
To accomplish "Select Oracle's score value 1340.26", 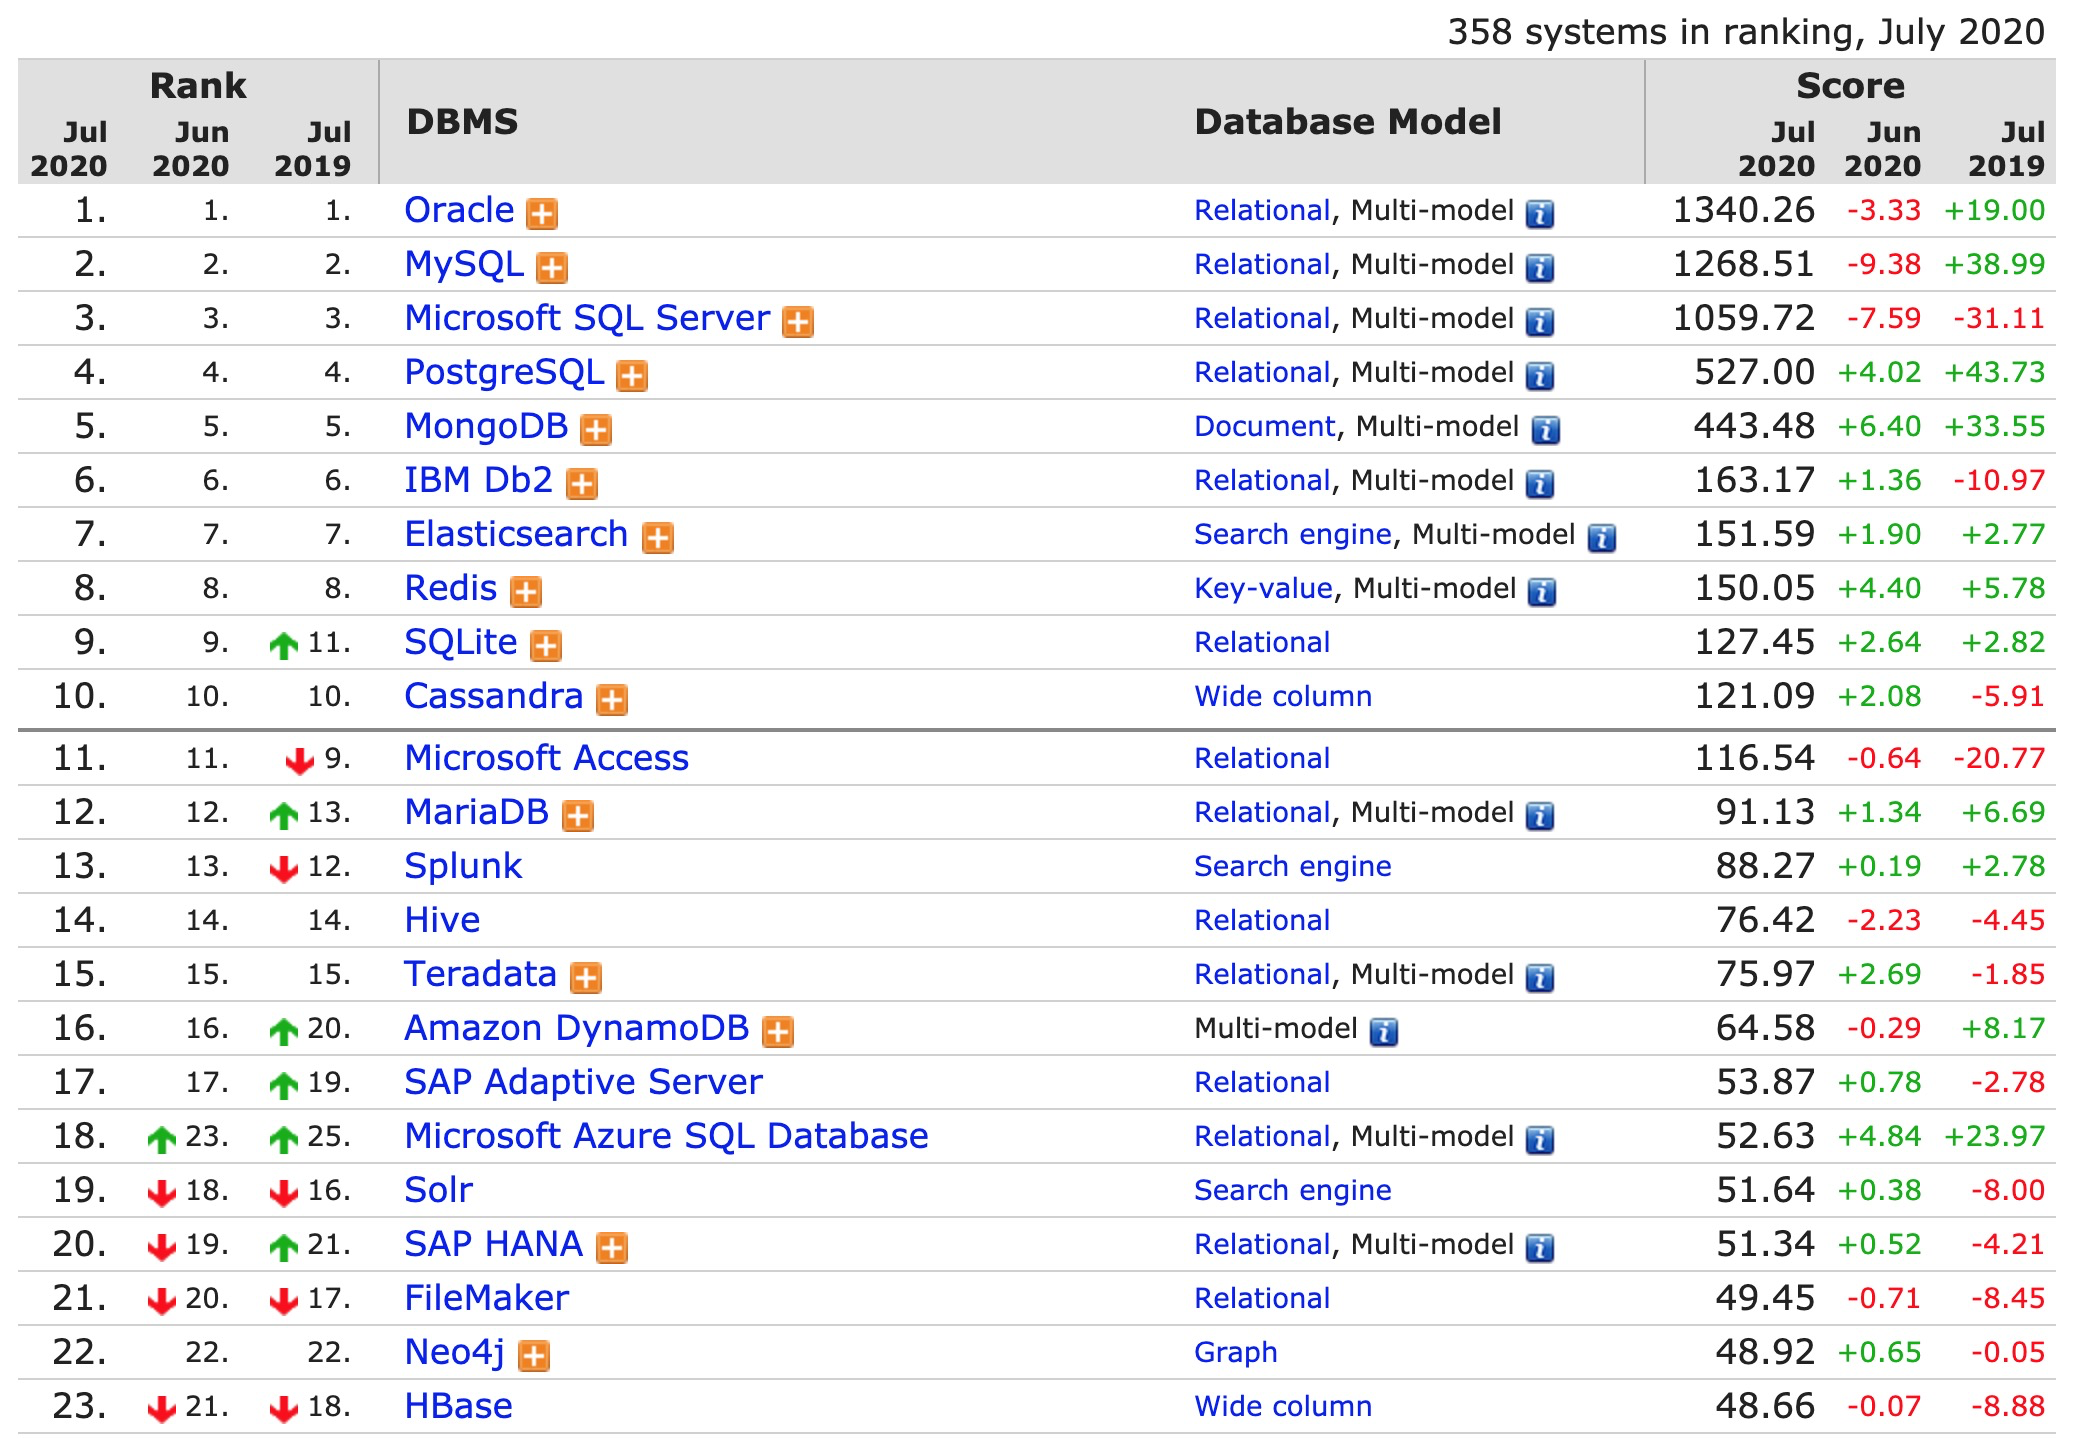I will pyautogui.click(x=1744, y=210).
